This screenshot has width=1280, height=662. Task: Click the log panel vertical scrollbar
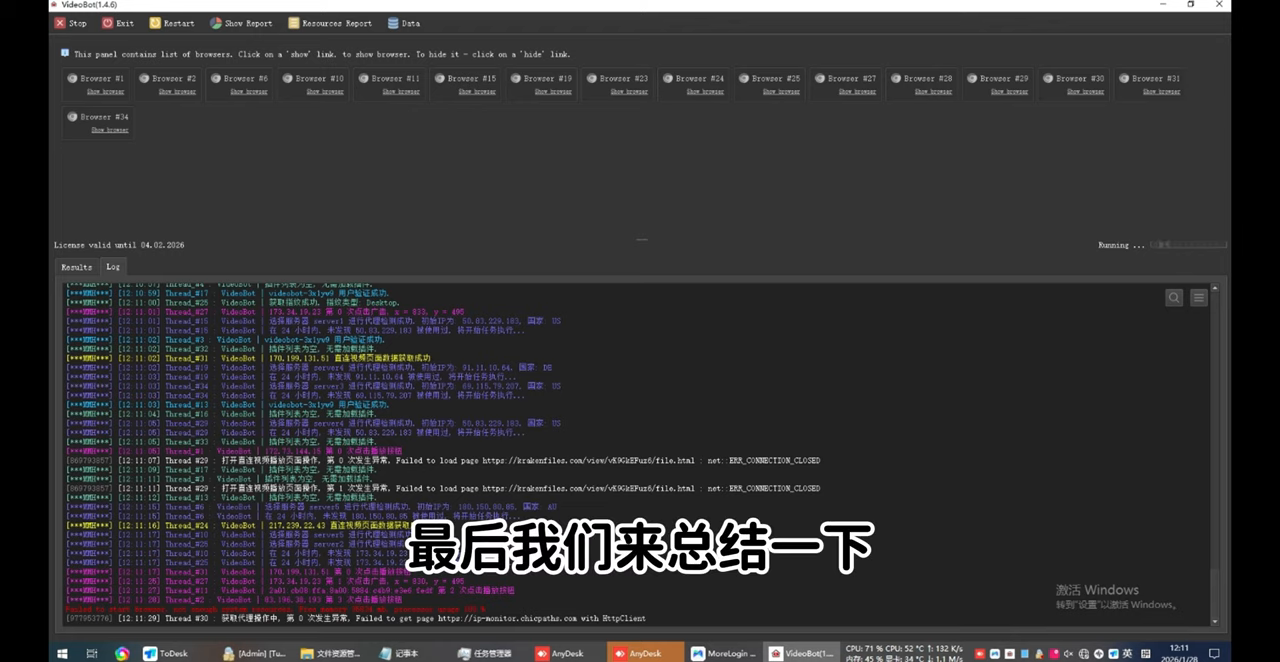pos(1216,455)
